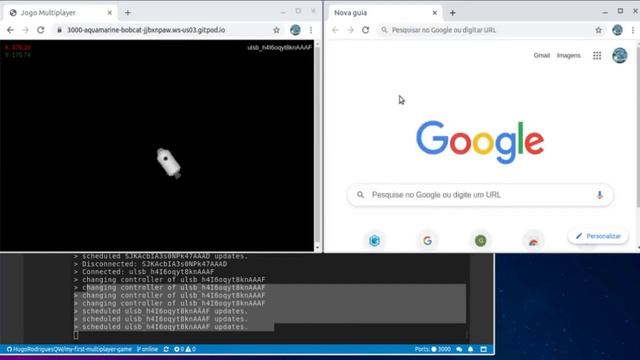Select the Nova guia tab
The height and width of the screenshot is (360, 640).
click(384, 13)
